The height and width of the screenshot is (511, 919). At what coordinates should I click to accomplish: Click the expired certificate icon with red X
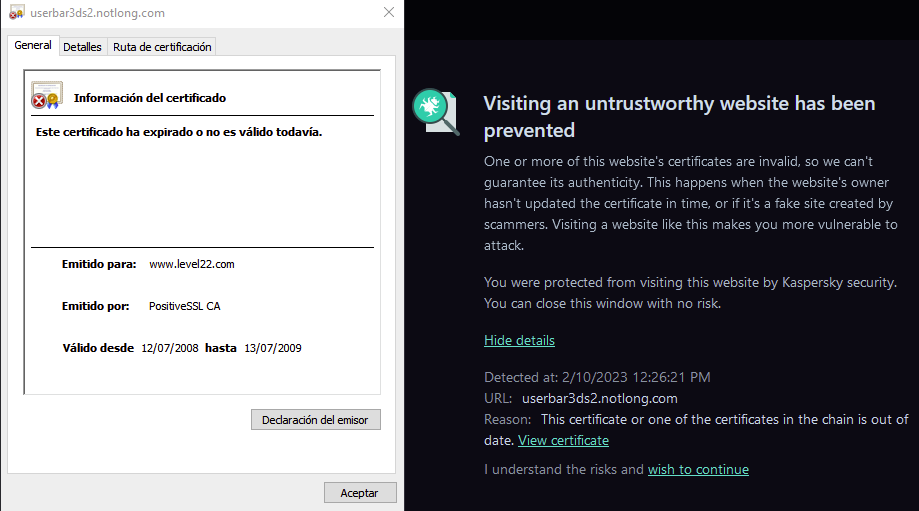(46, 96)
